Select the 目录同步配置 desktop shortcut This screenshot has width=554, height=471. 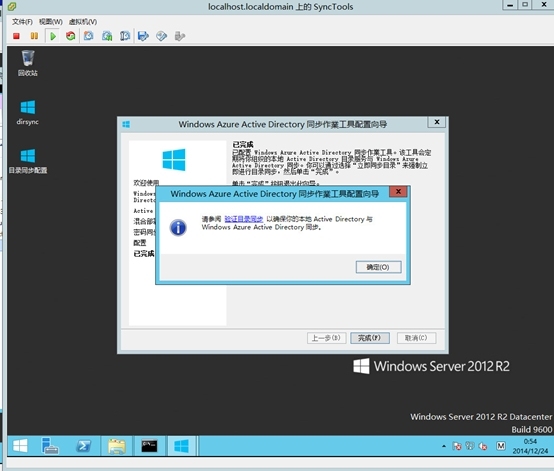(x=28, y=161)
